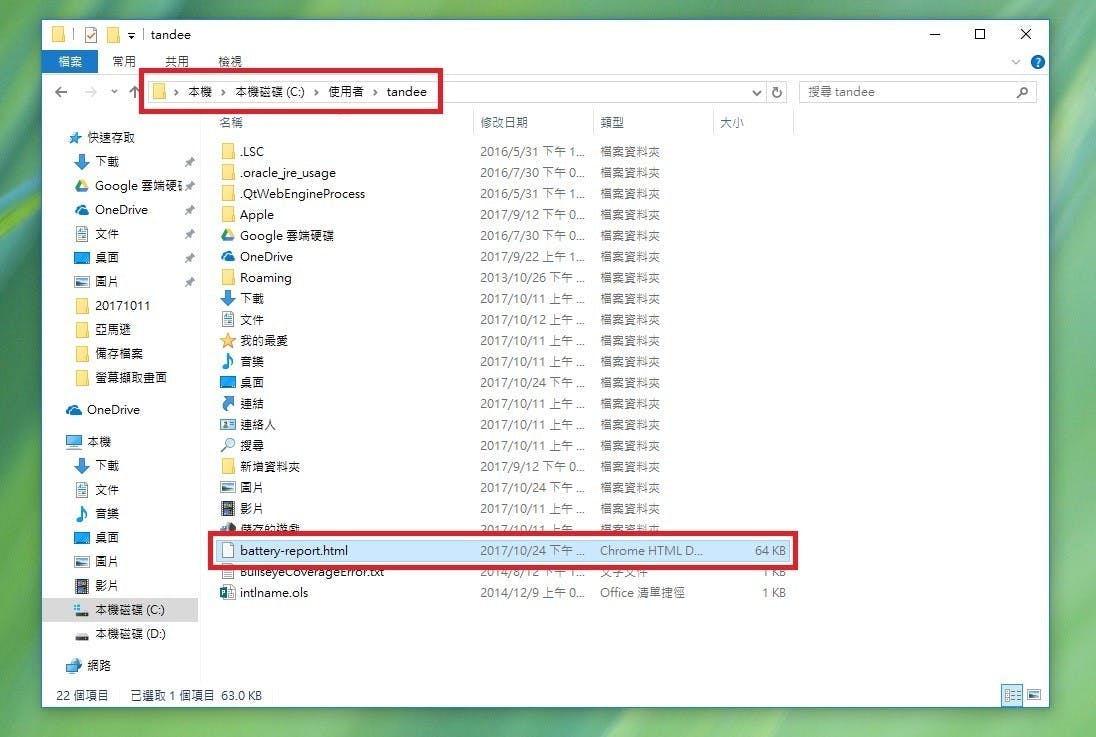The width and height of the screenshot is (1096, 737).
Task: Select 下載 arrow icon in file list
Action: point(228,298)
